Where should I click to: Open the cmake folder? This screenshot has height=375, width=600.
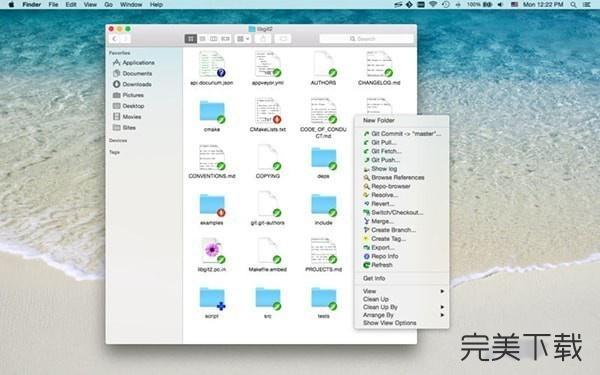[x=212, y=112]
